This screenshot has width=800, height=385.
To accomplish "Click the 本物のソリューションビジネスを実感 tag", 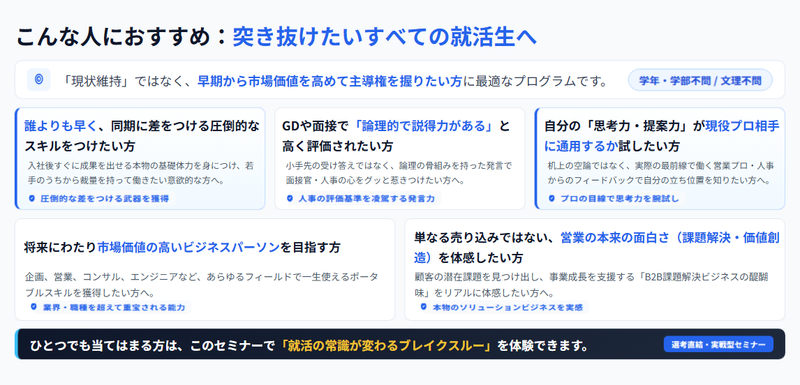I will [x=503, y=307].
